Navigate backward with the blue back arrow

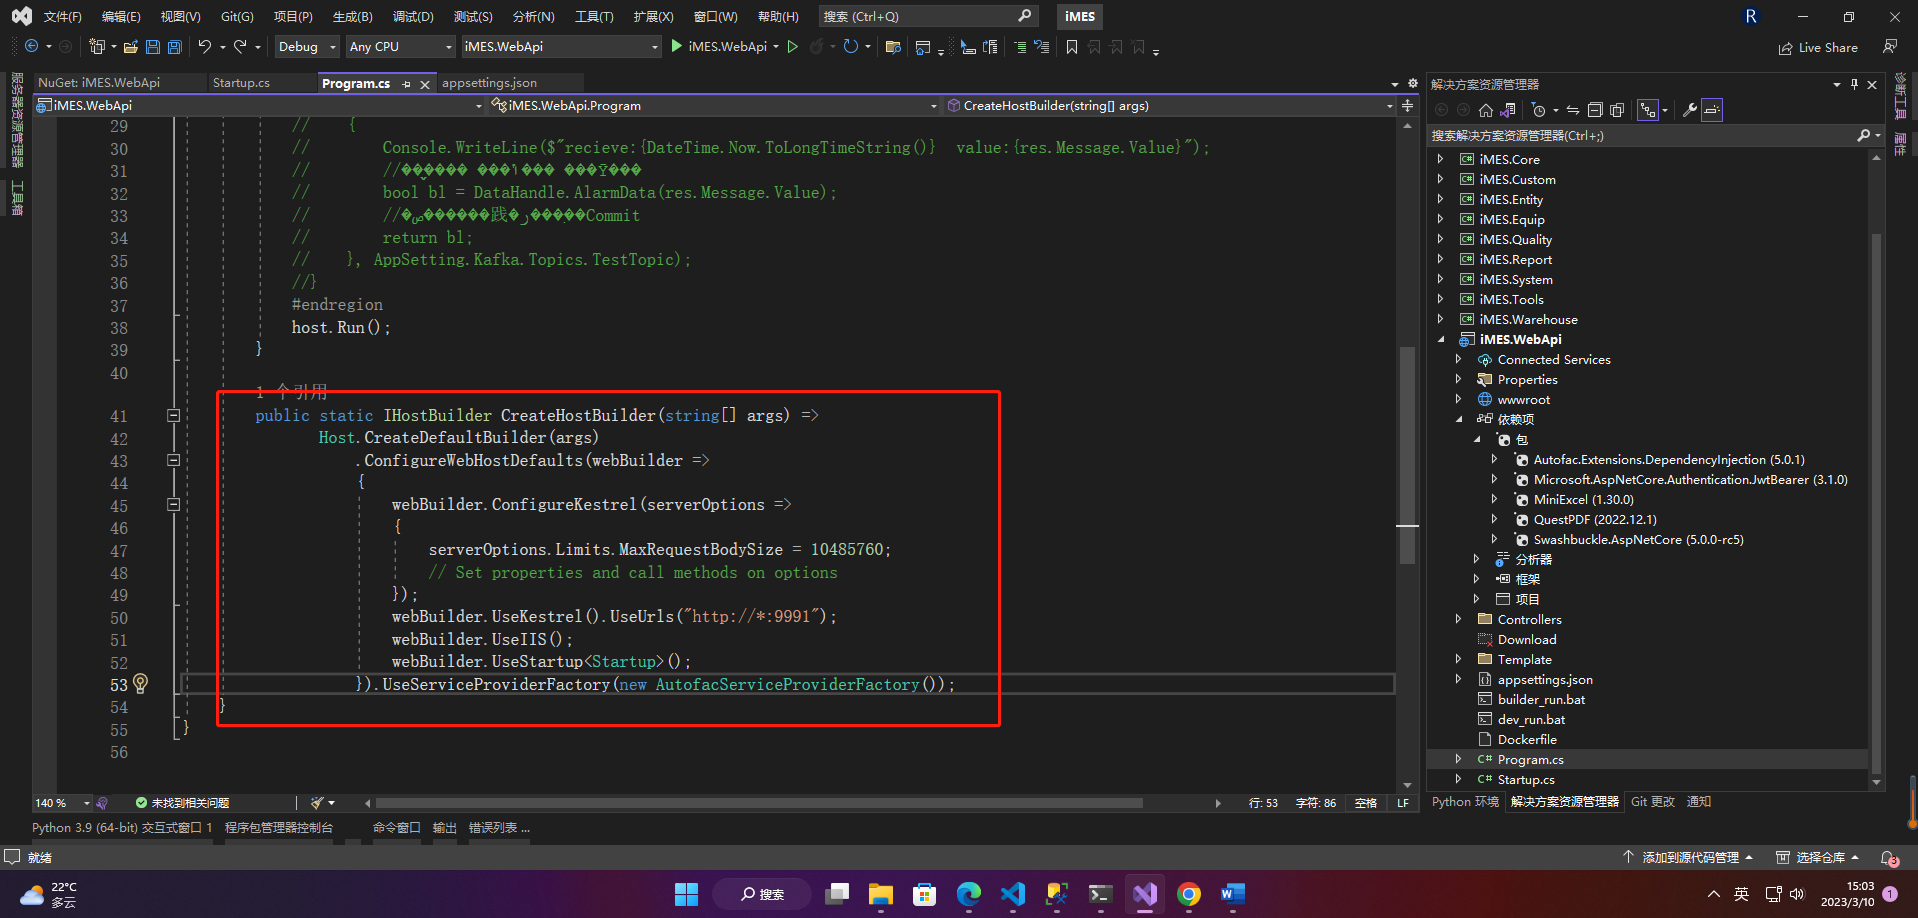(32, 47)
